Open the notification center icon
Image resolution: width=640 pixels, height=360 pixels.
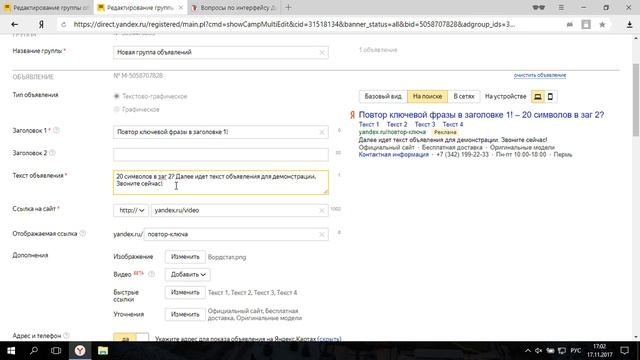pyautogui.click(x=625, y=351)
